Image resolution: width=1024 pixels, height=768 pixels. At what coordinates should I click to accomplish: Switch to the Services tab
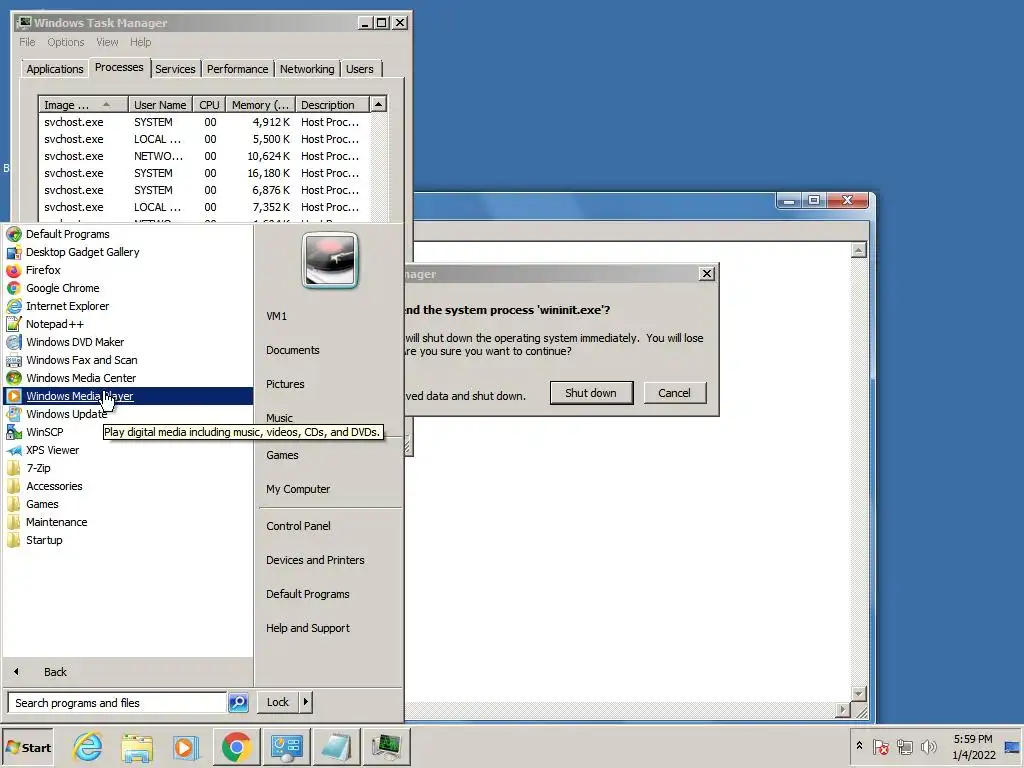[x=175, y=69]
